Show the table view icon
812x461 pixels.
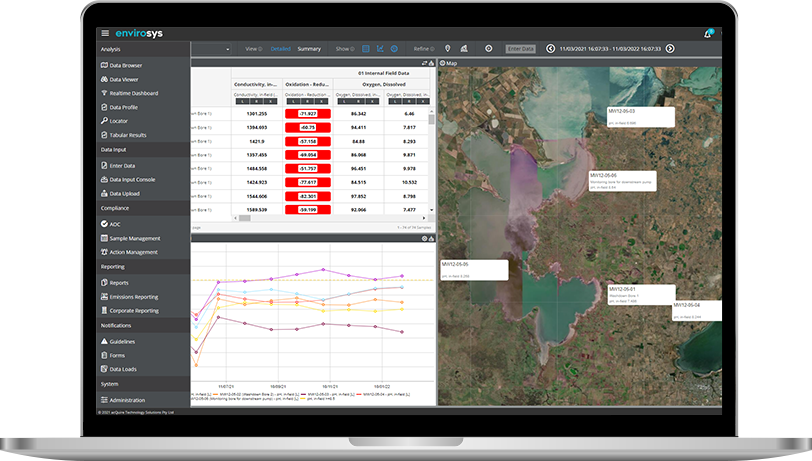[x=365, y=48]
